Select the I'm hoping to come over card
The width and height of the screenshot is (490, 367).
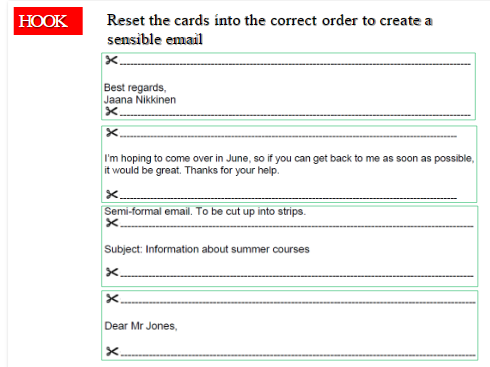[289, 164]
